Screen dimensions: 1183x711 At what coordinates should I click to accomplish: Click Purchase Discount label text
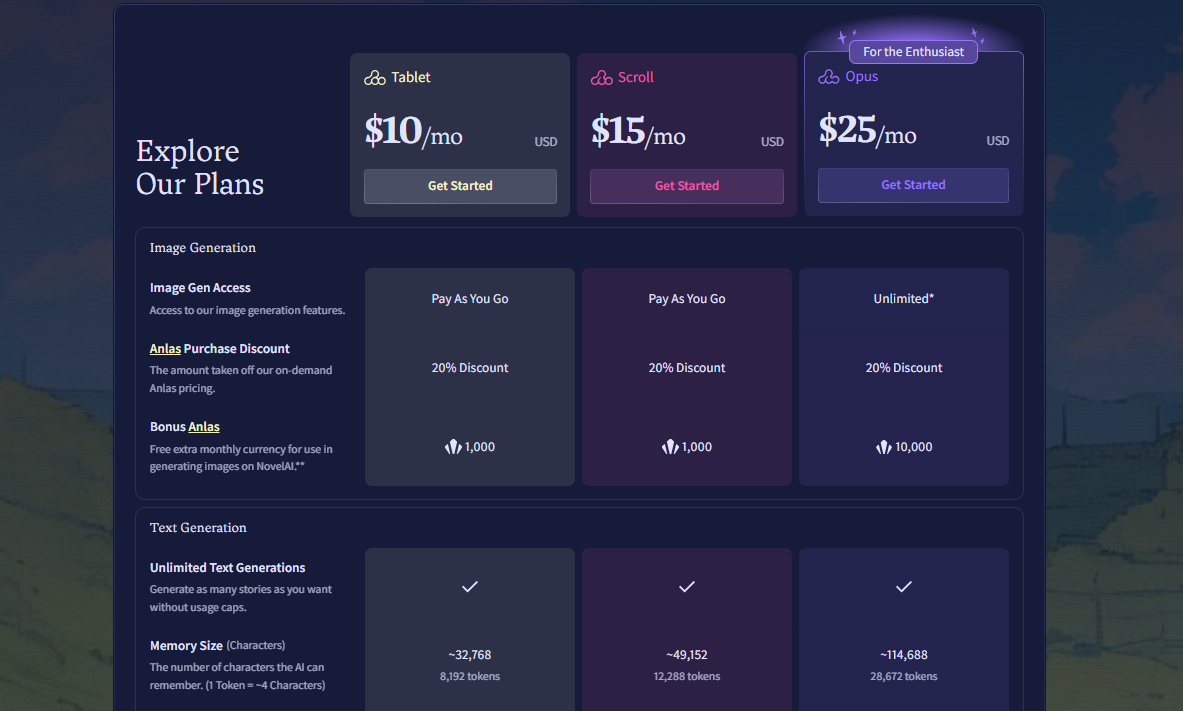point(237,349)
